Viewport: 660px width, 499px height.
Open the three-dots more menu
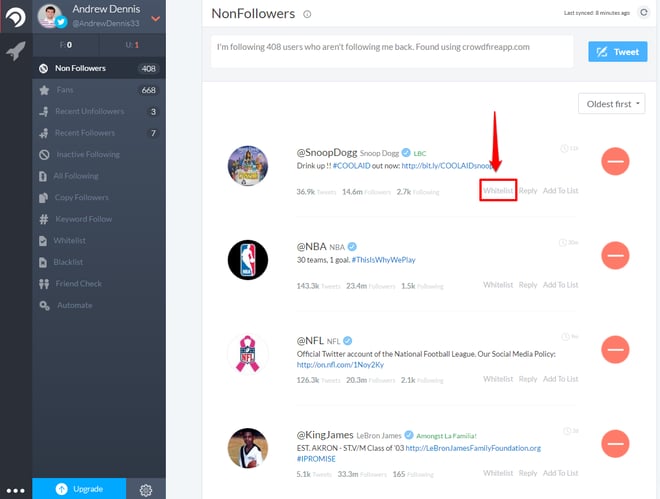pos(16,491)
